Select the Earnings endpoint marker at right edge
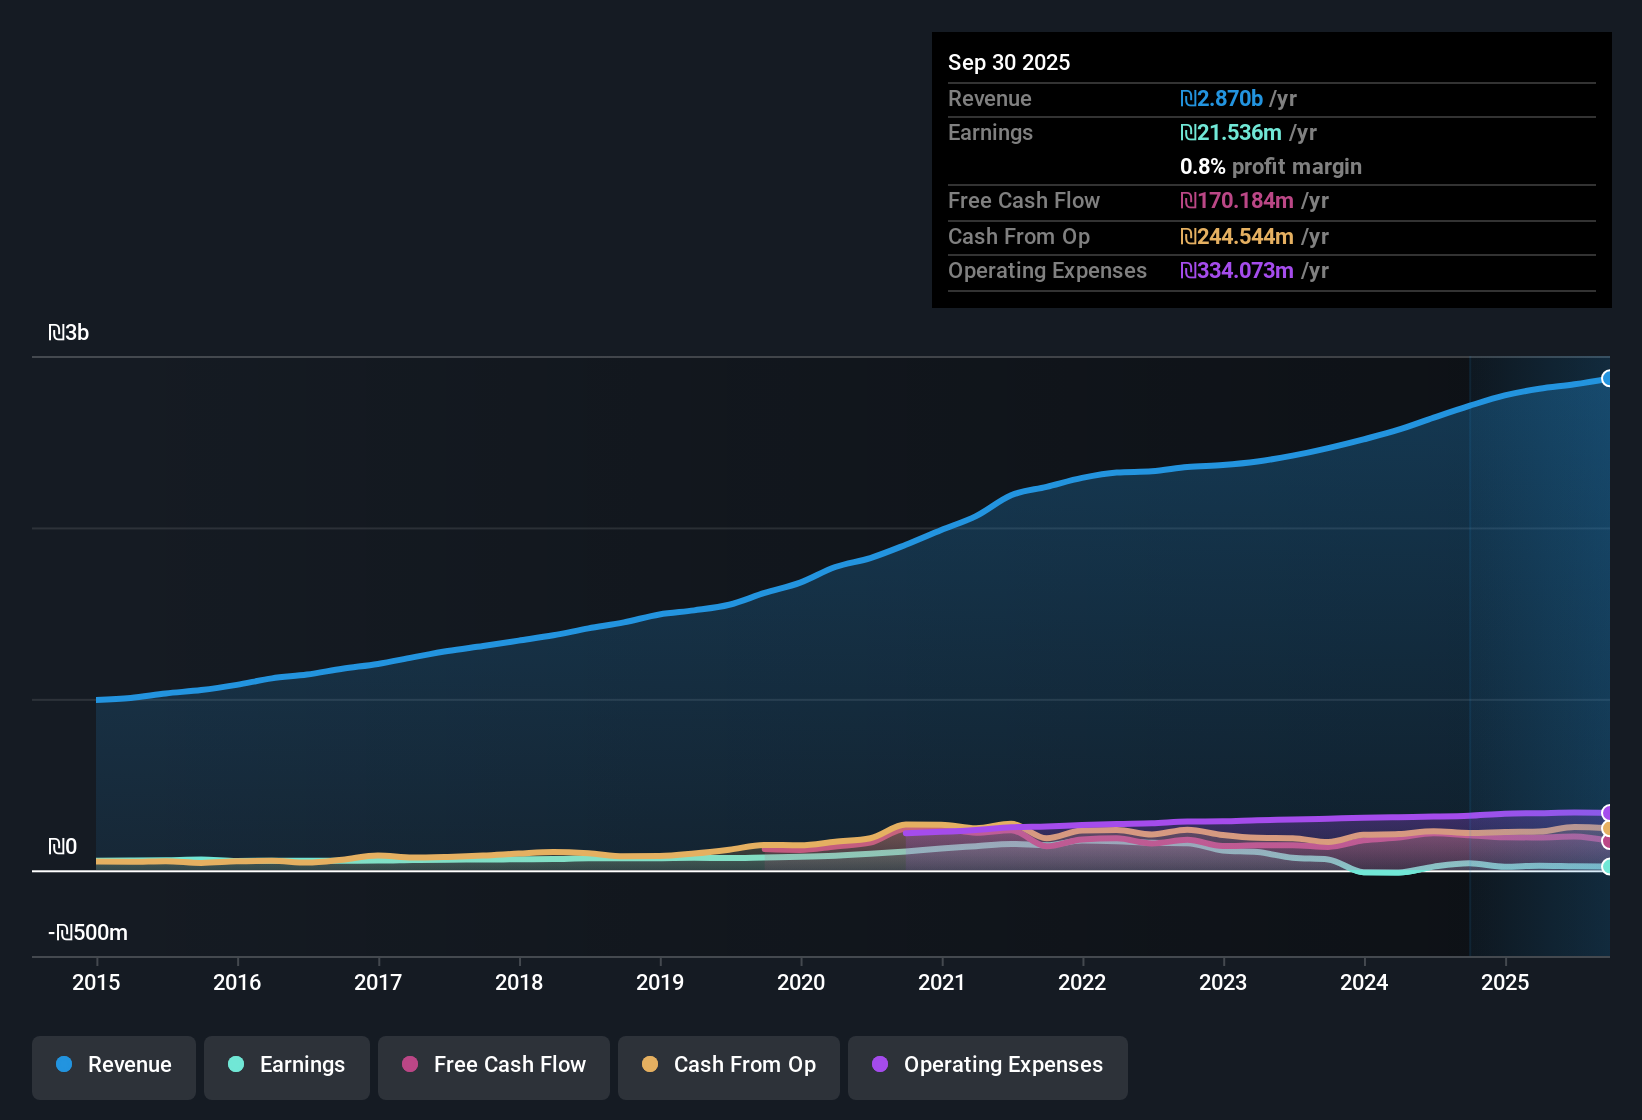 tap(1607, 867)
